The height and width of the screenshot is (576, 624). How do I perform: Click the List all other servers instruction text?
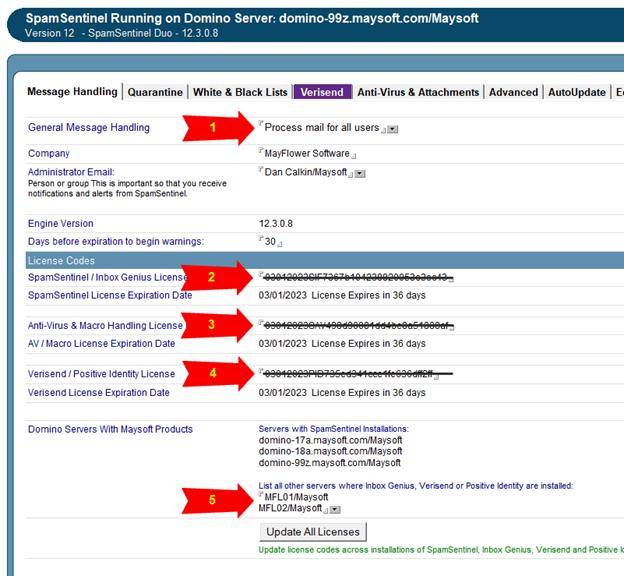(416, 486)
